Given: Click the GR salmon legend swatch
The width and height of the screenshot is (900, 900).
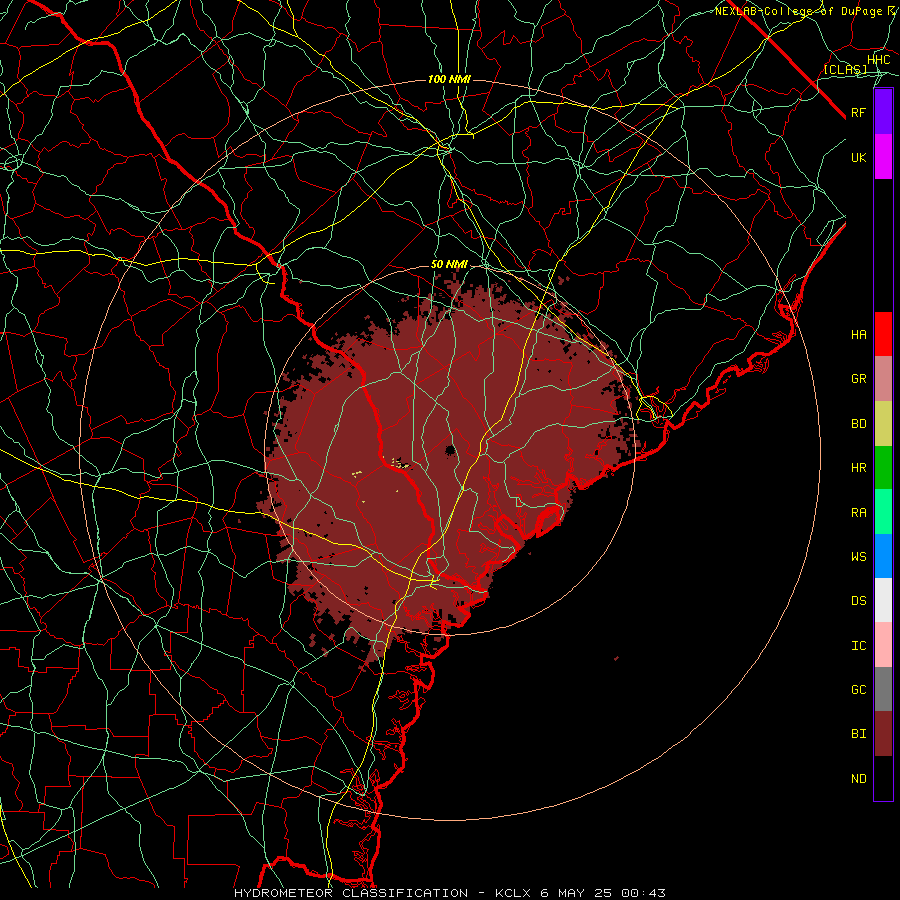Looking at the screenshot, I should pos(883,379).
